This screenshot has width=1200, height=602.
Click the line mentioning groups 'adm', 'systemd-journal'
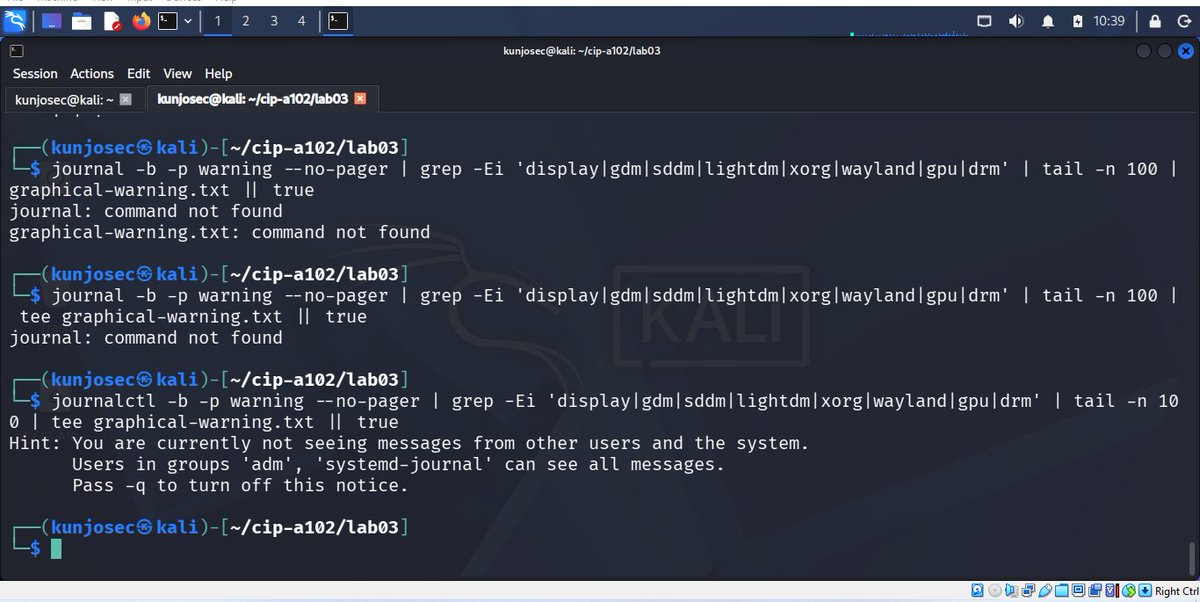(x=398, y=464)
